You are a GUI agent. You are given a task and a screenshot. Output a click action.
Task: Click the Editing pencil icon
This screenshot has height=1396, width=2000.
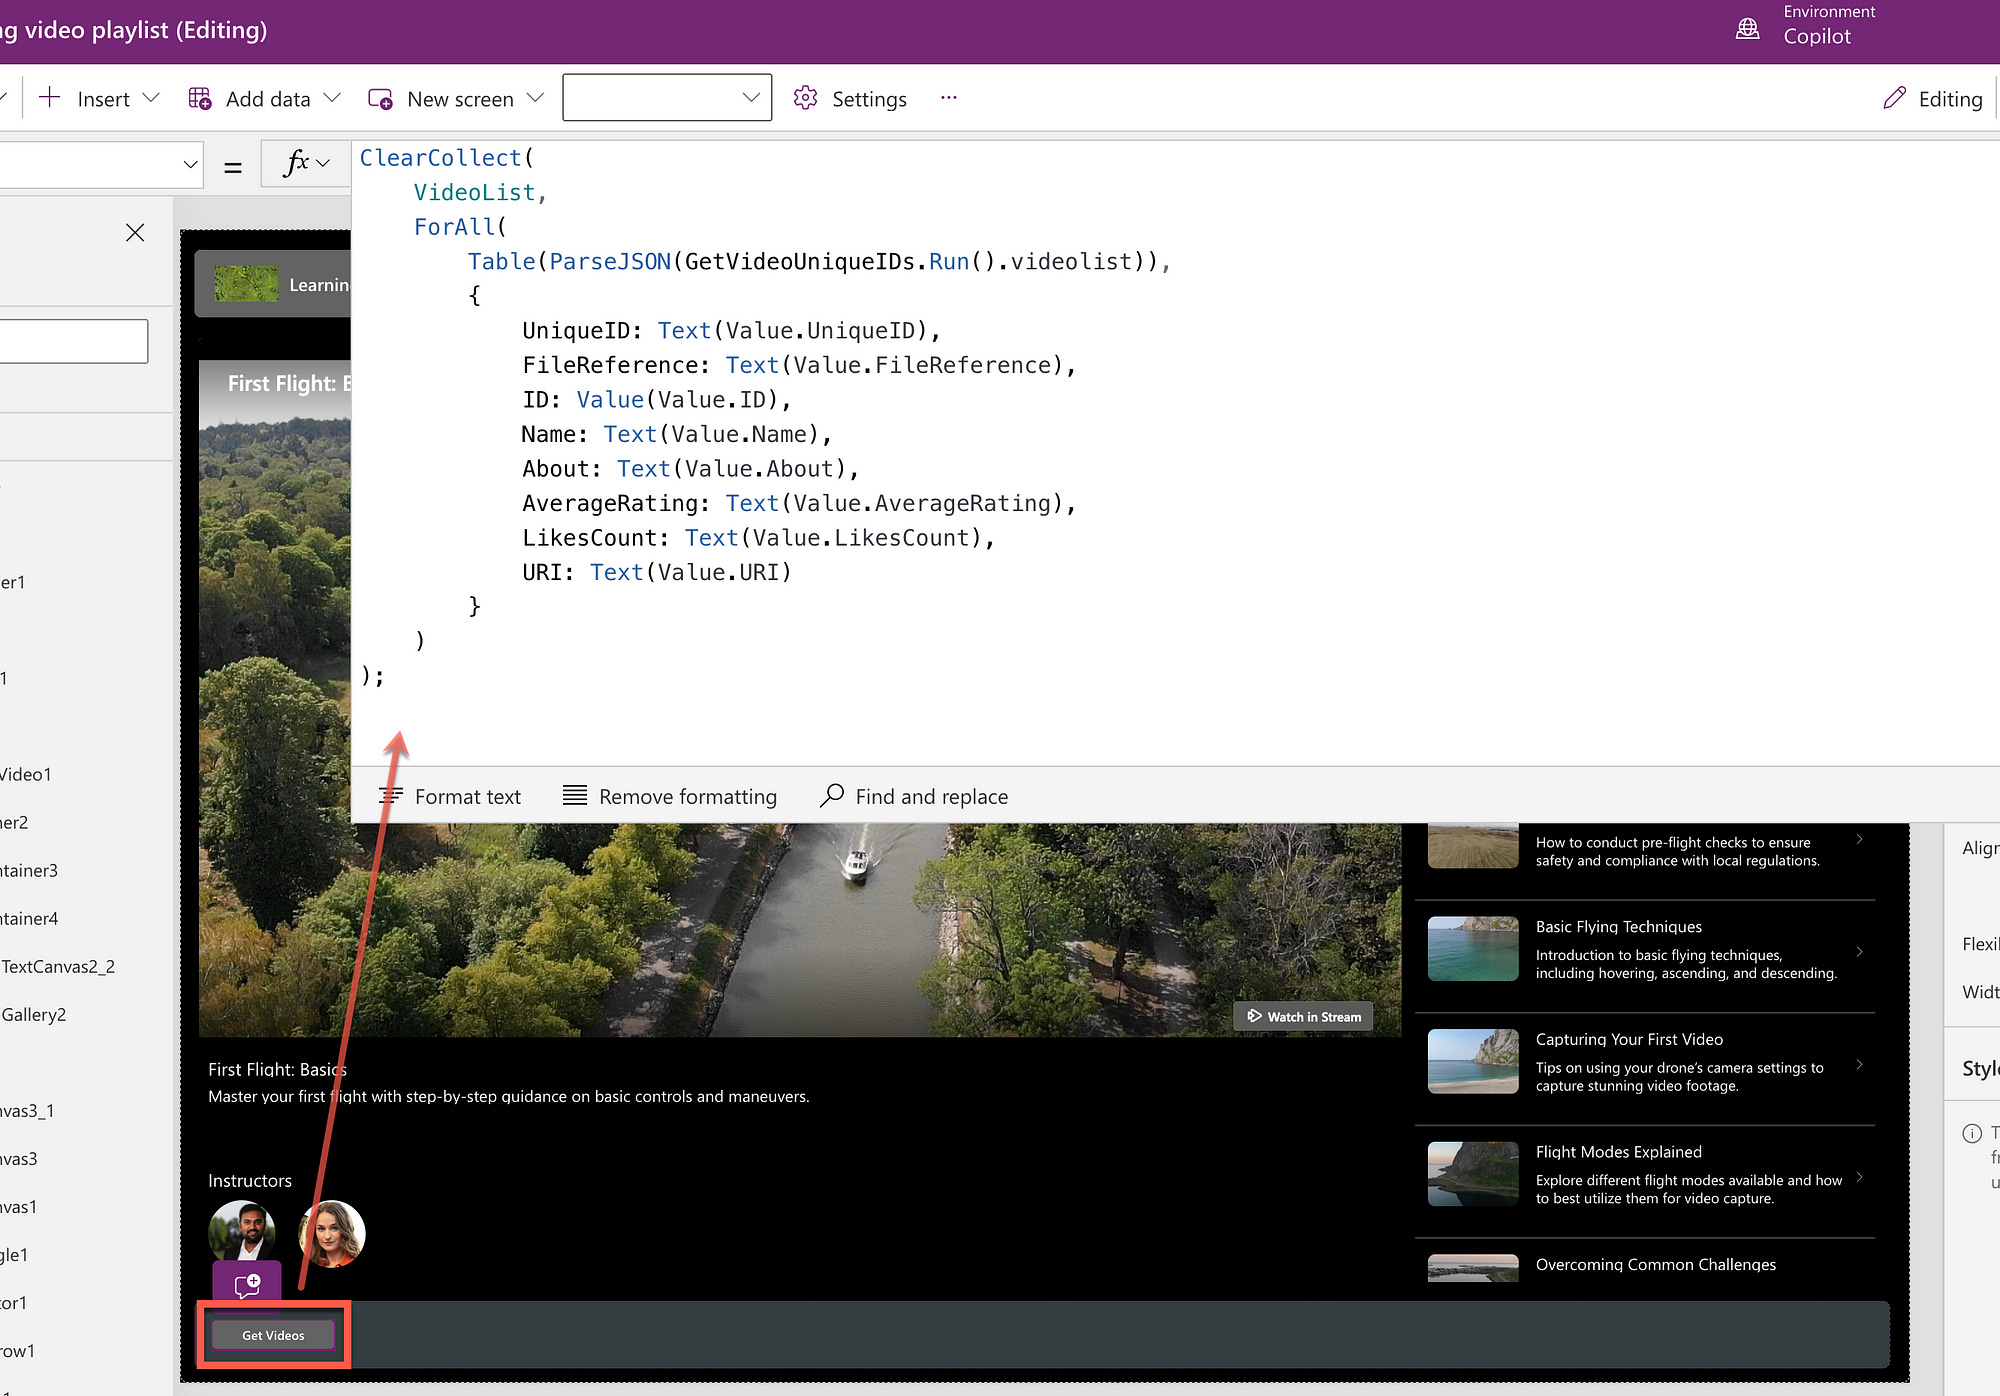1894,98
